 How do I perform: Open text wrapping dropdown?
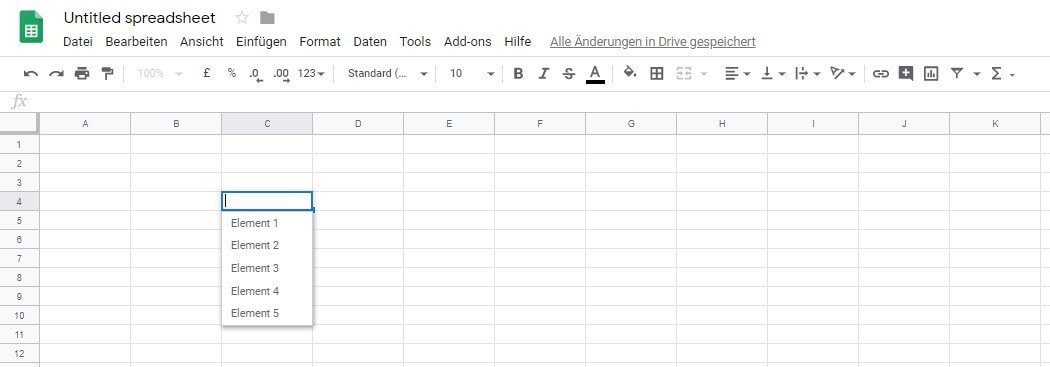click(x=808, y=74)
